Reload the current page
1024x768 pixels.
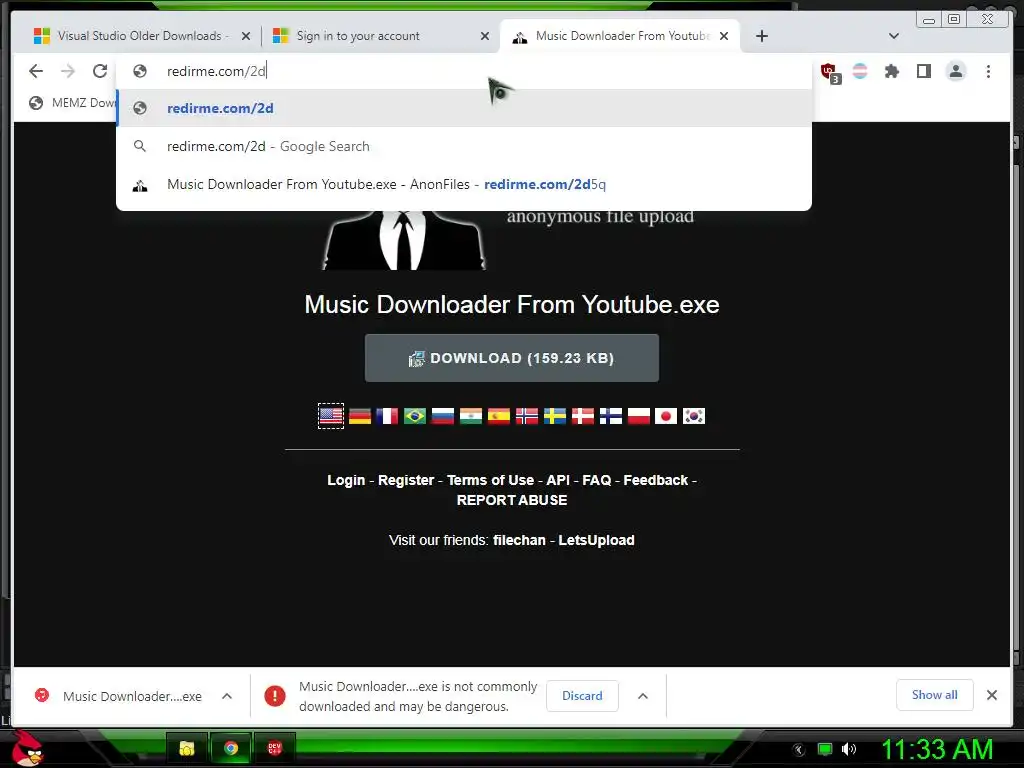100,71
